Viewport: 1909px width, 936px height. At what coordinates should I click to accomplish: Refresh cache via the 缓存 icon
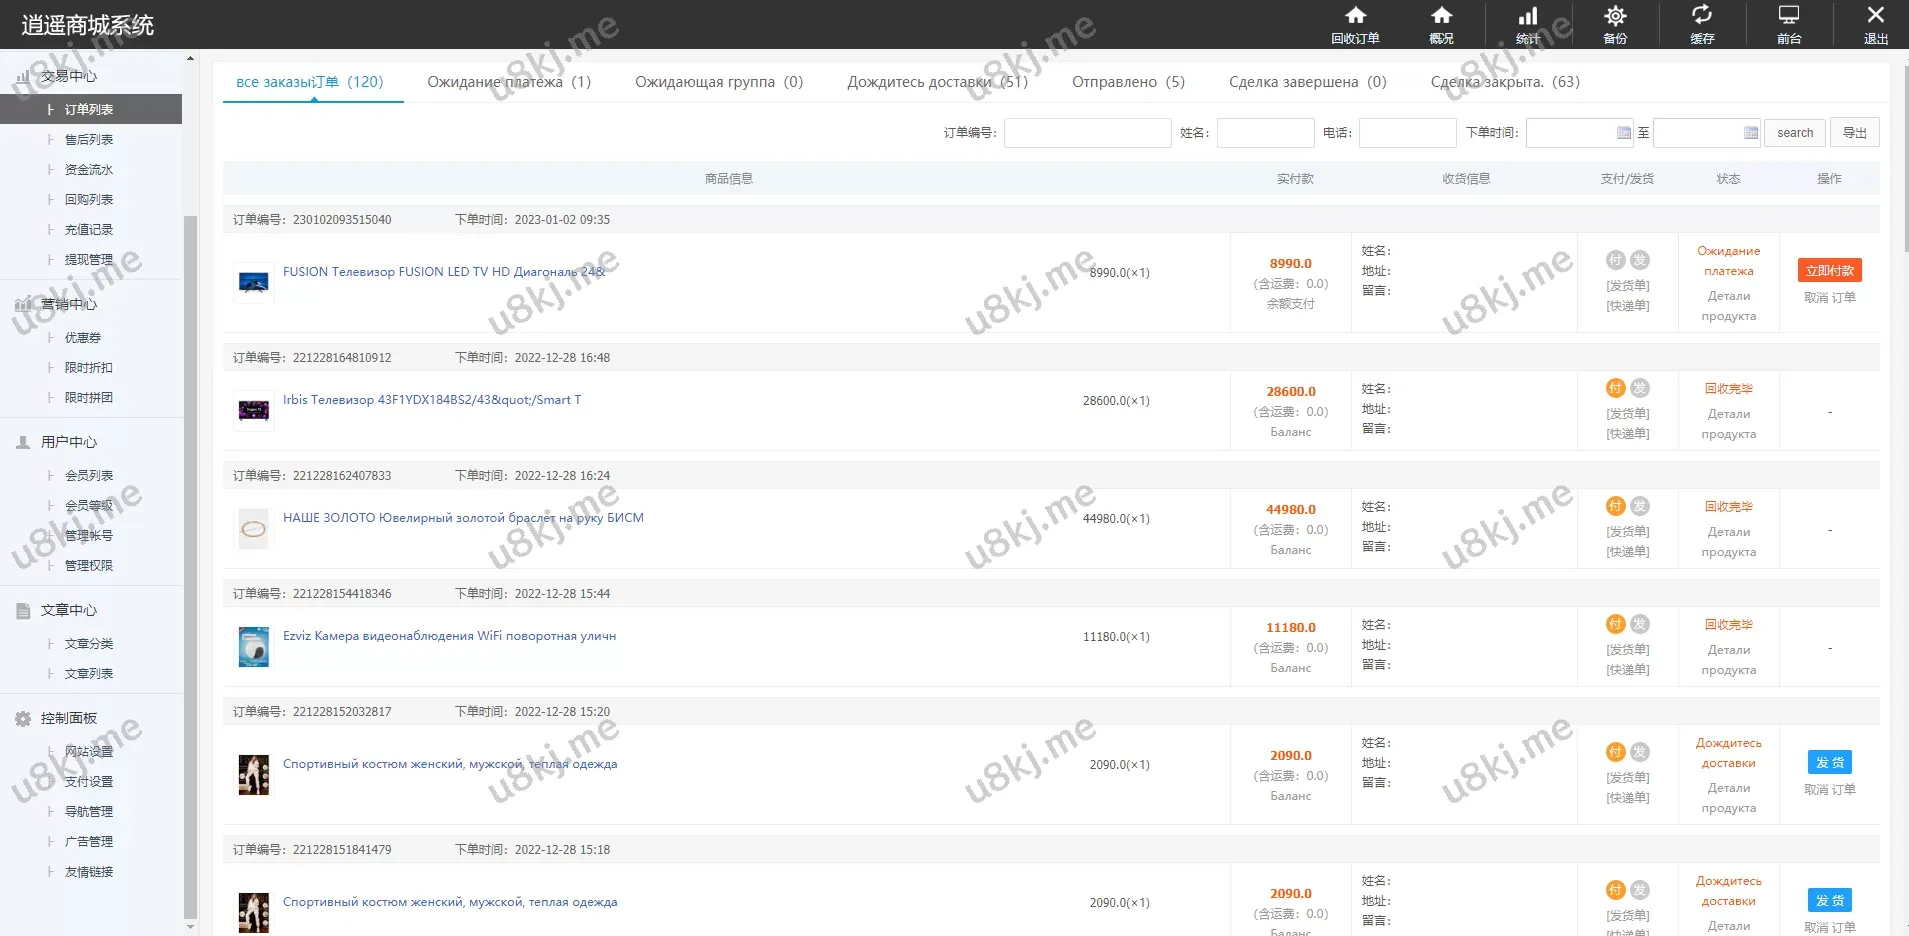coord(1702,24)
